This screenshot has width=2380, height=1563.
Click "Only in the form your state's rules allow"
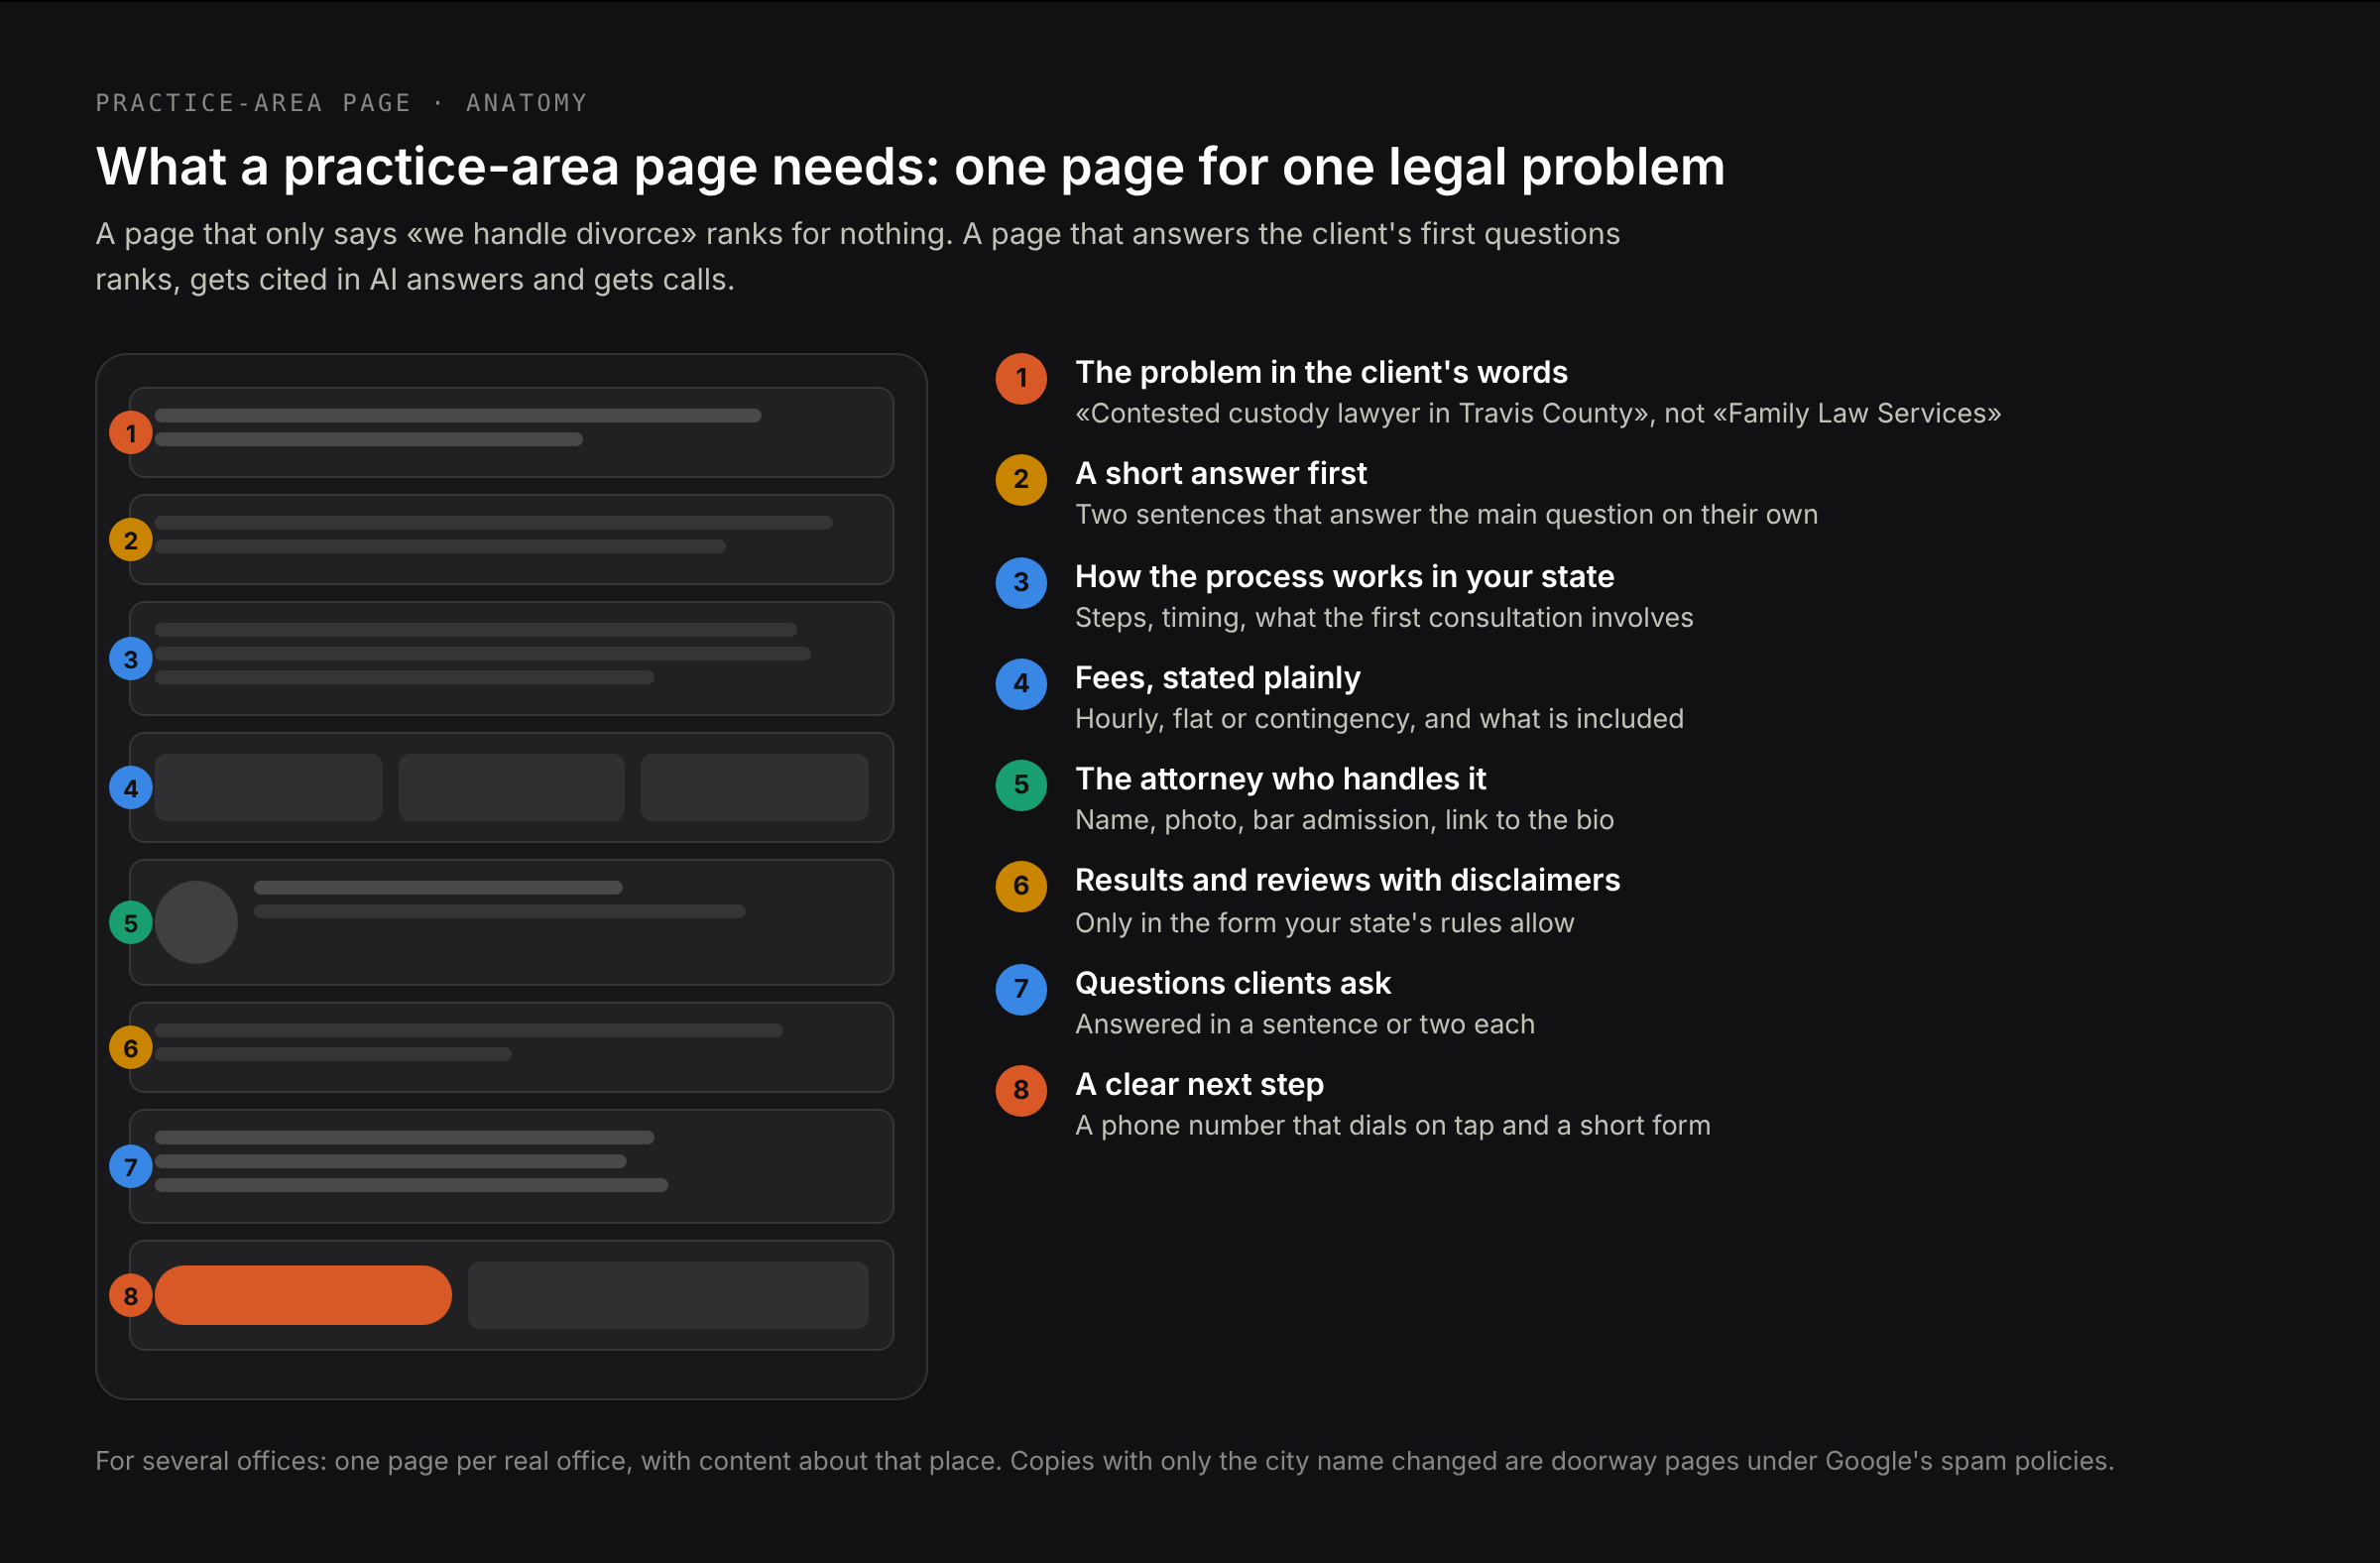(x=1324, y=923)
